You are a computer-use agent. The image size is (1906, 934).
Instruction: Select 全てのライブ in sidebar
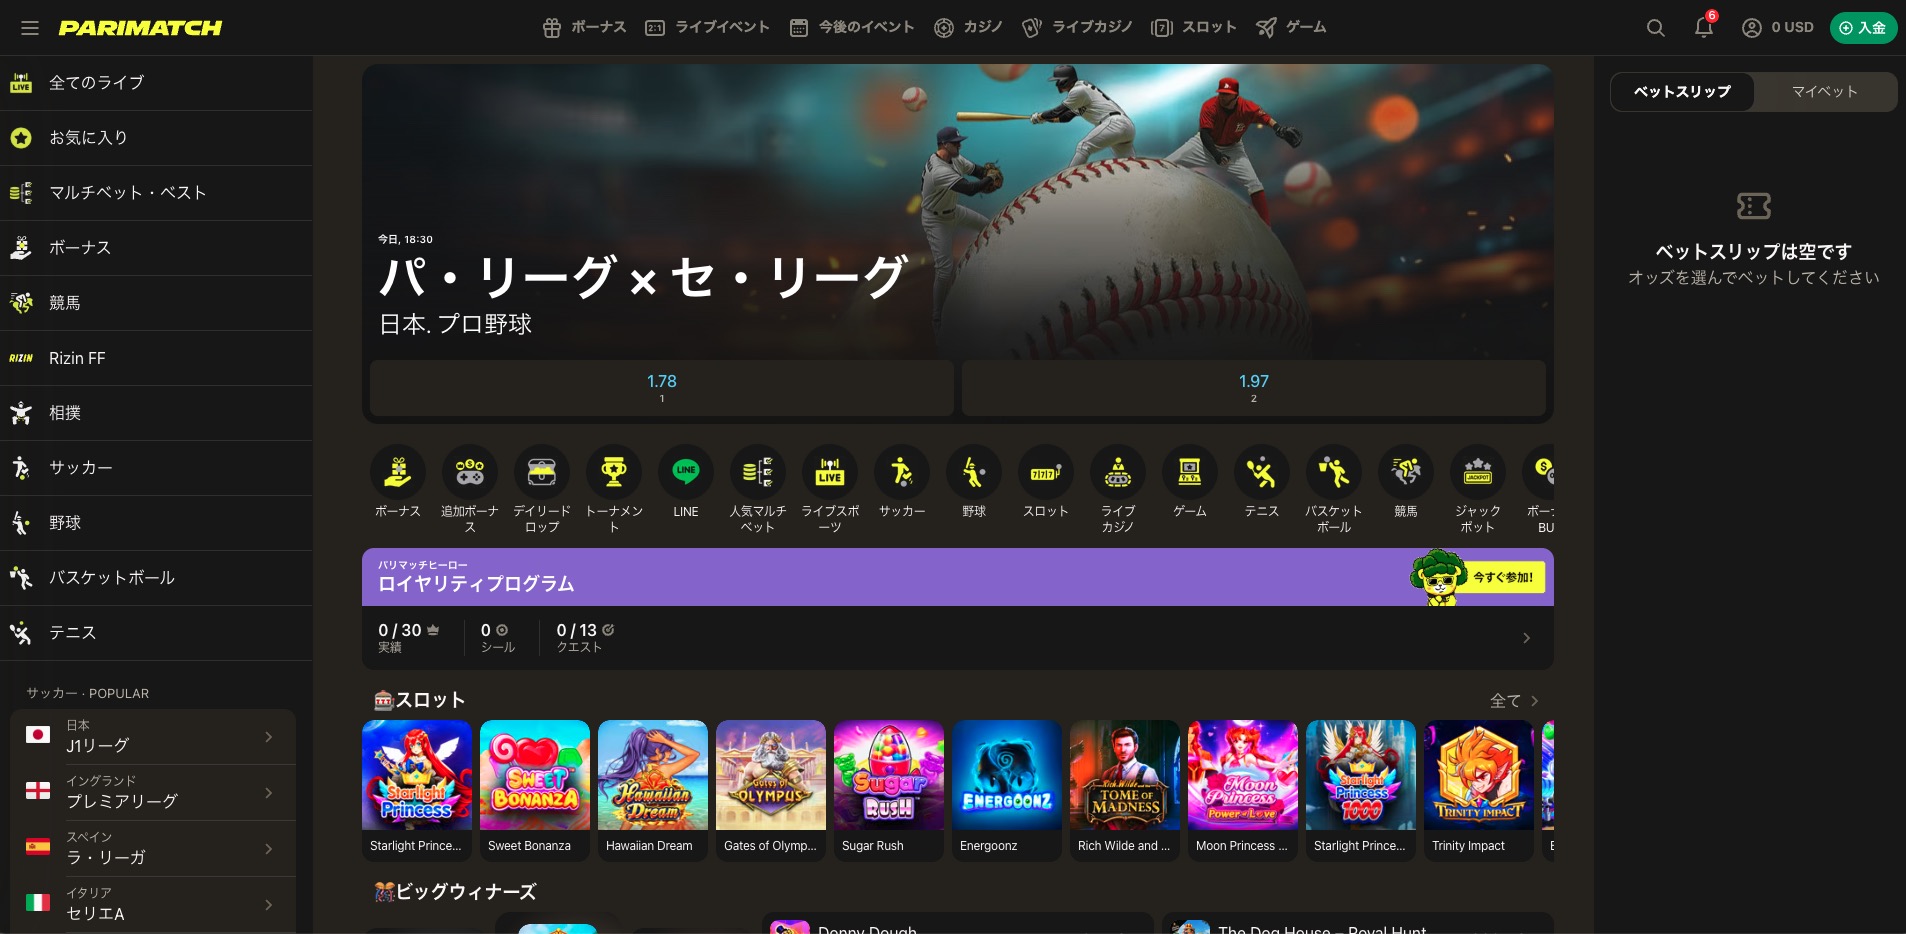pyautogui.click(x=156, y=83)
